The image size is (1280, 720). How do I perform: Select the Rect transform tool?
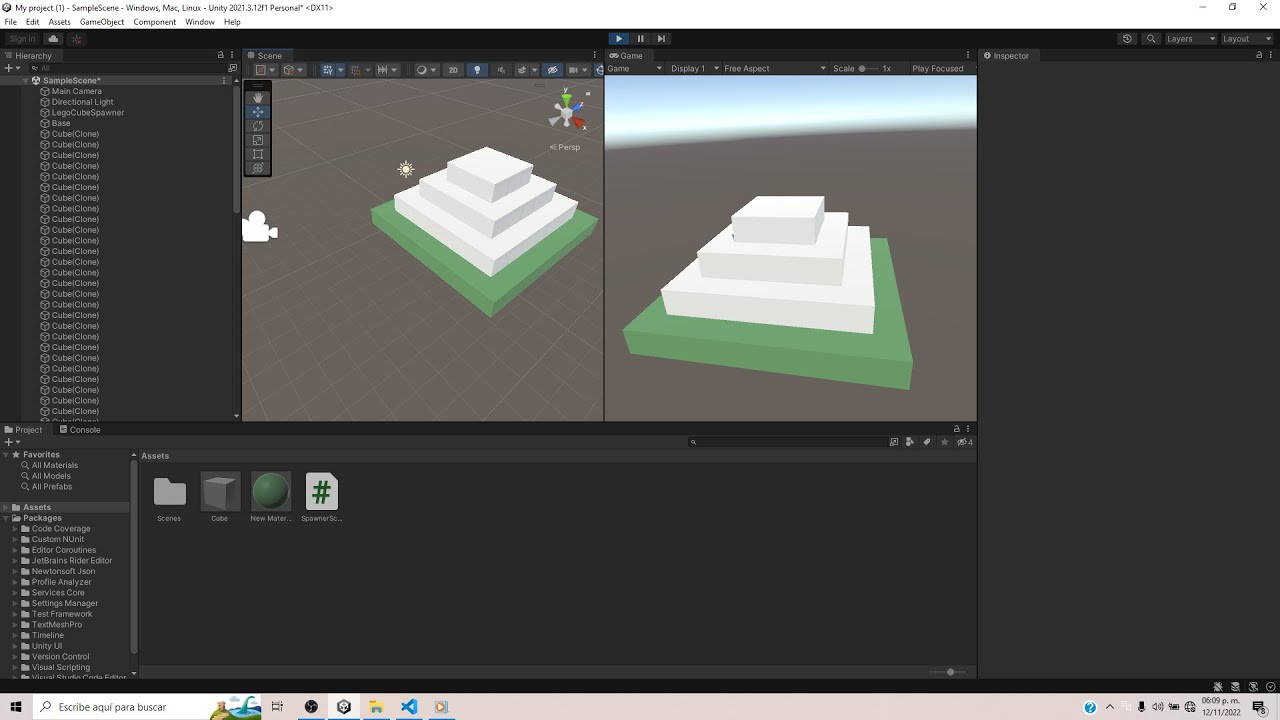click(x=258, y=154)
